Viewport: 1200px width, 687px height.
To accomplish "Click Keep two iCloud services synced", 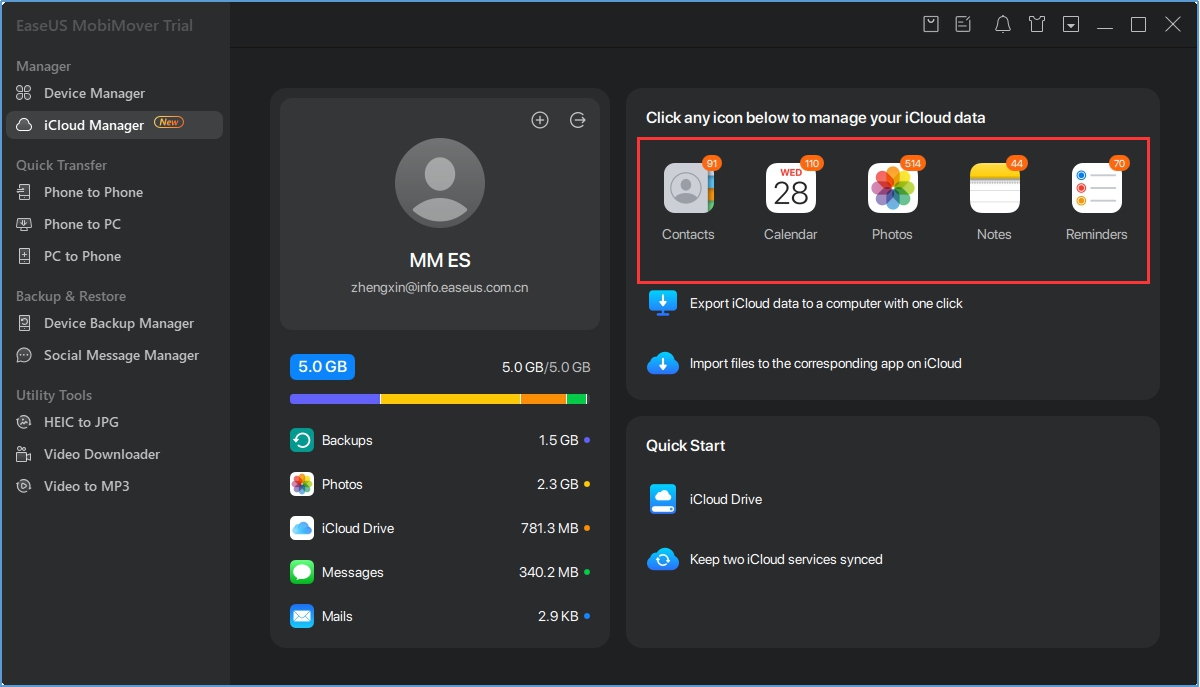I will [x=785, y=559].
